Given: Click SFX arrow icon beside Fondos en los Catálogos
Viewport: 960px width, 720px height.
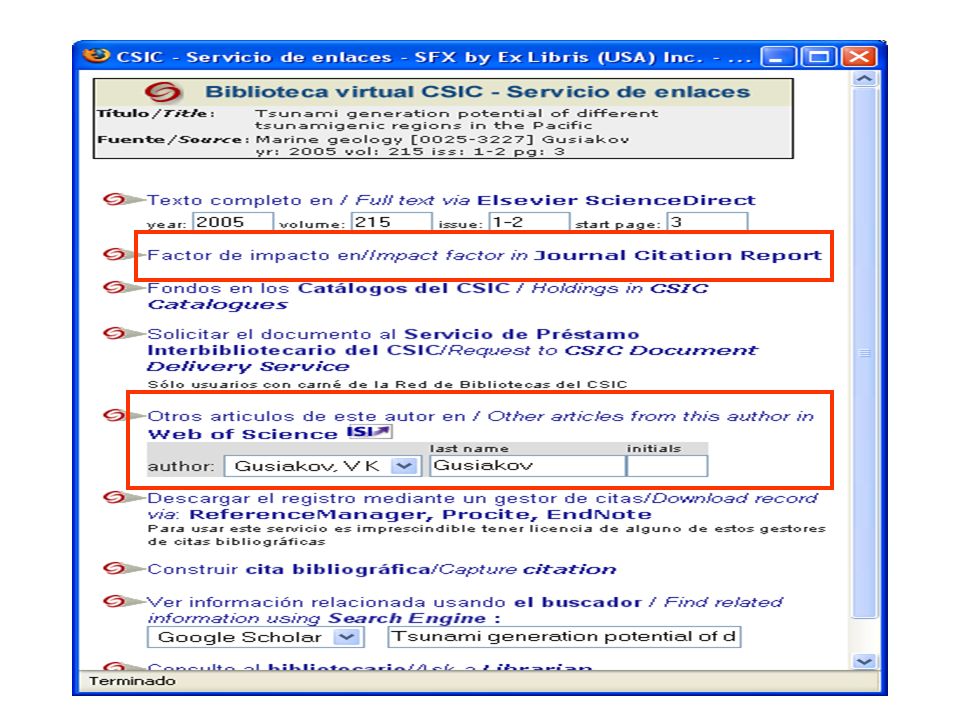Looking at the screenshot, I should click(122, 287).
